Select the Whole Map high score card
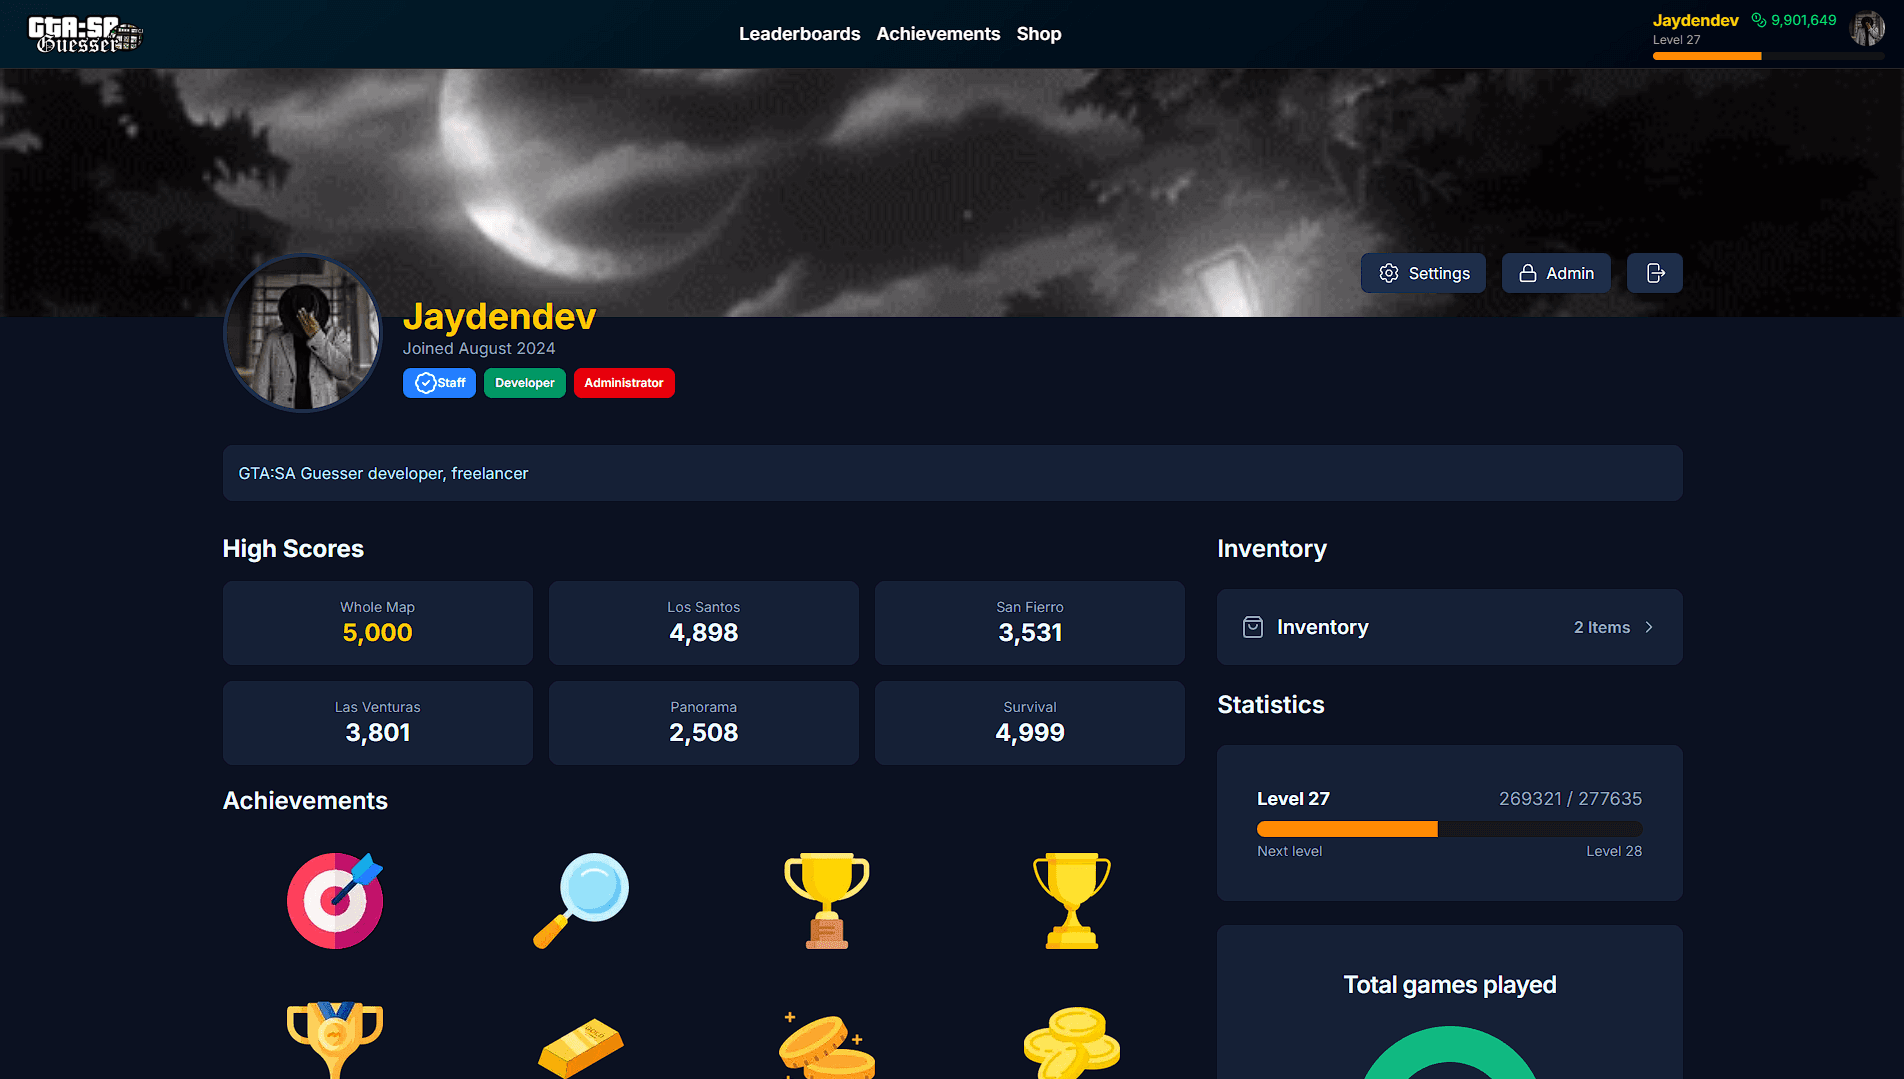1904x1079 pixels. coord(378,623)
